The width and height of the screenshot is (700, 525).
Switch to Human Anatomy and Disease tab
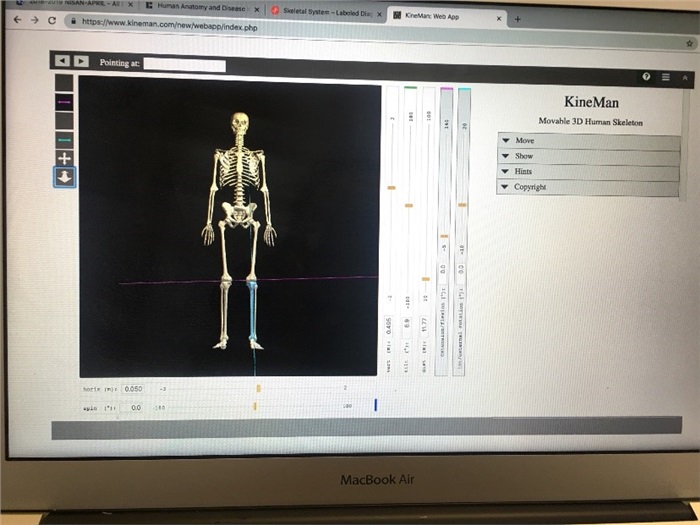pyautogui.click(x=201, y=8)
